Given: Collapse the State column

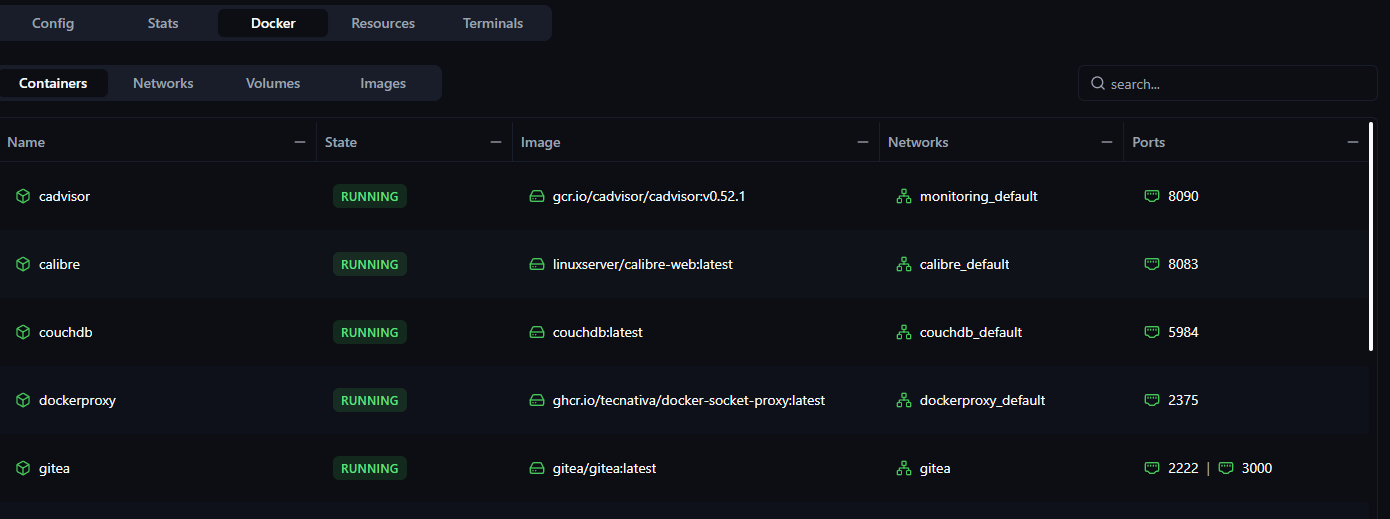Looking at the screenshot, I should (x=496, y=143).
